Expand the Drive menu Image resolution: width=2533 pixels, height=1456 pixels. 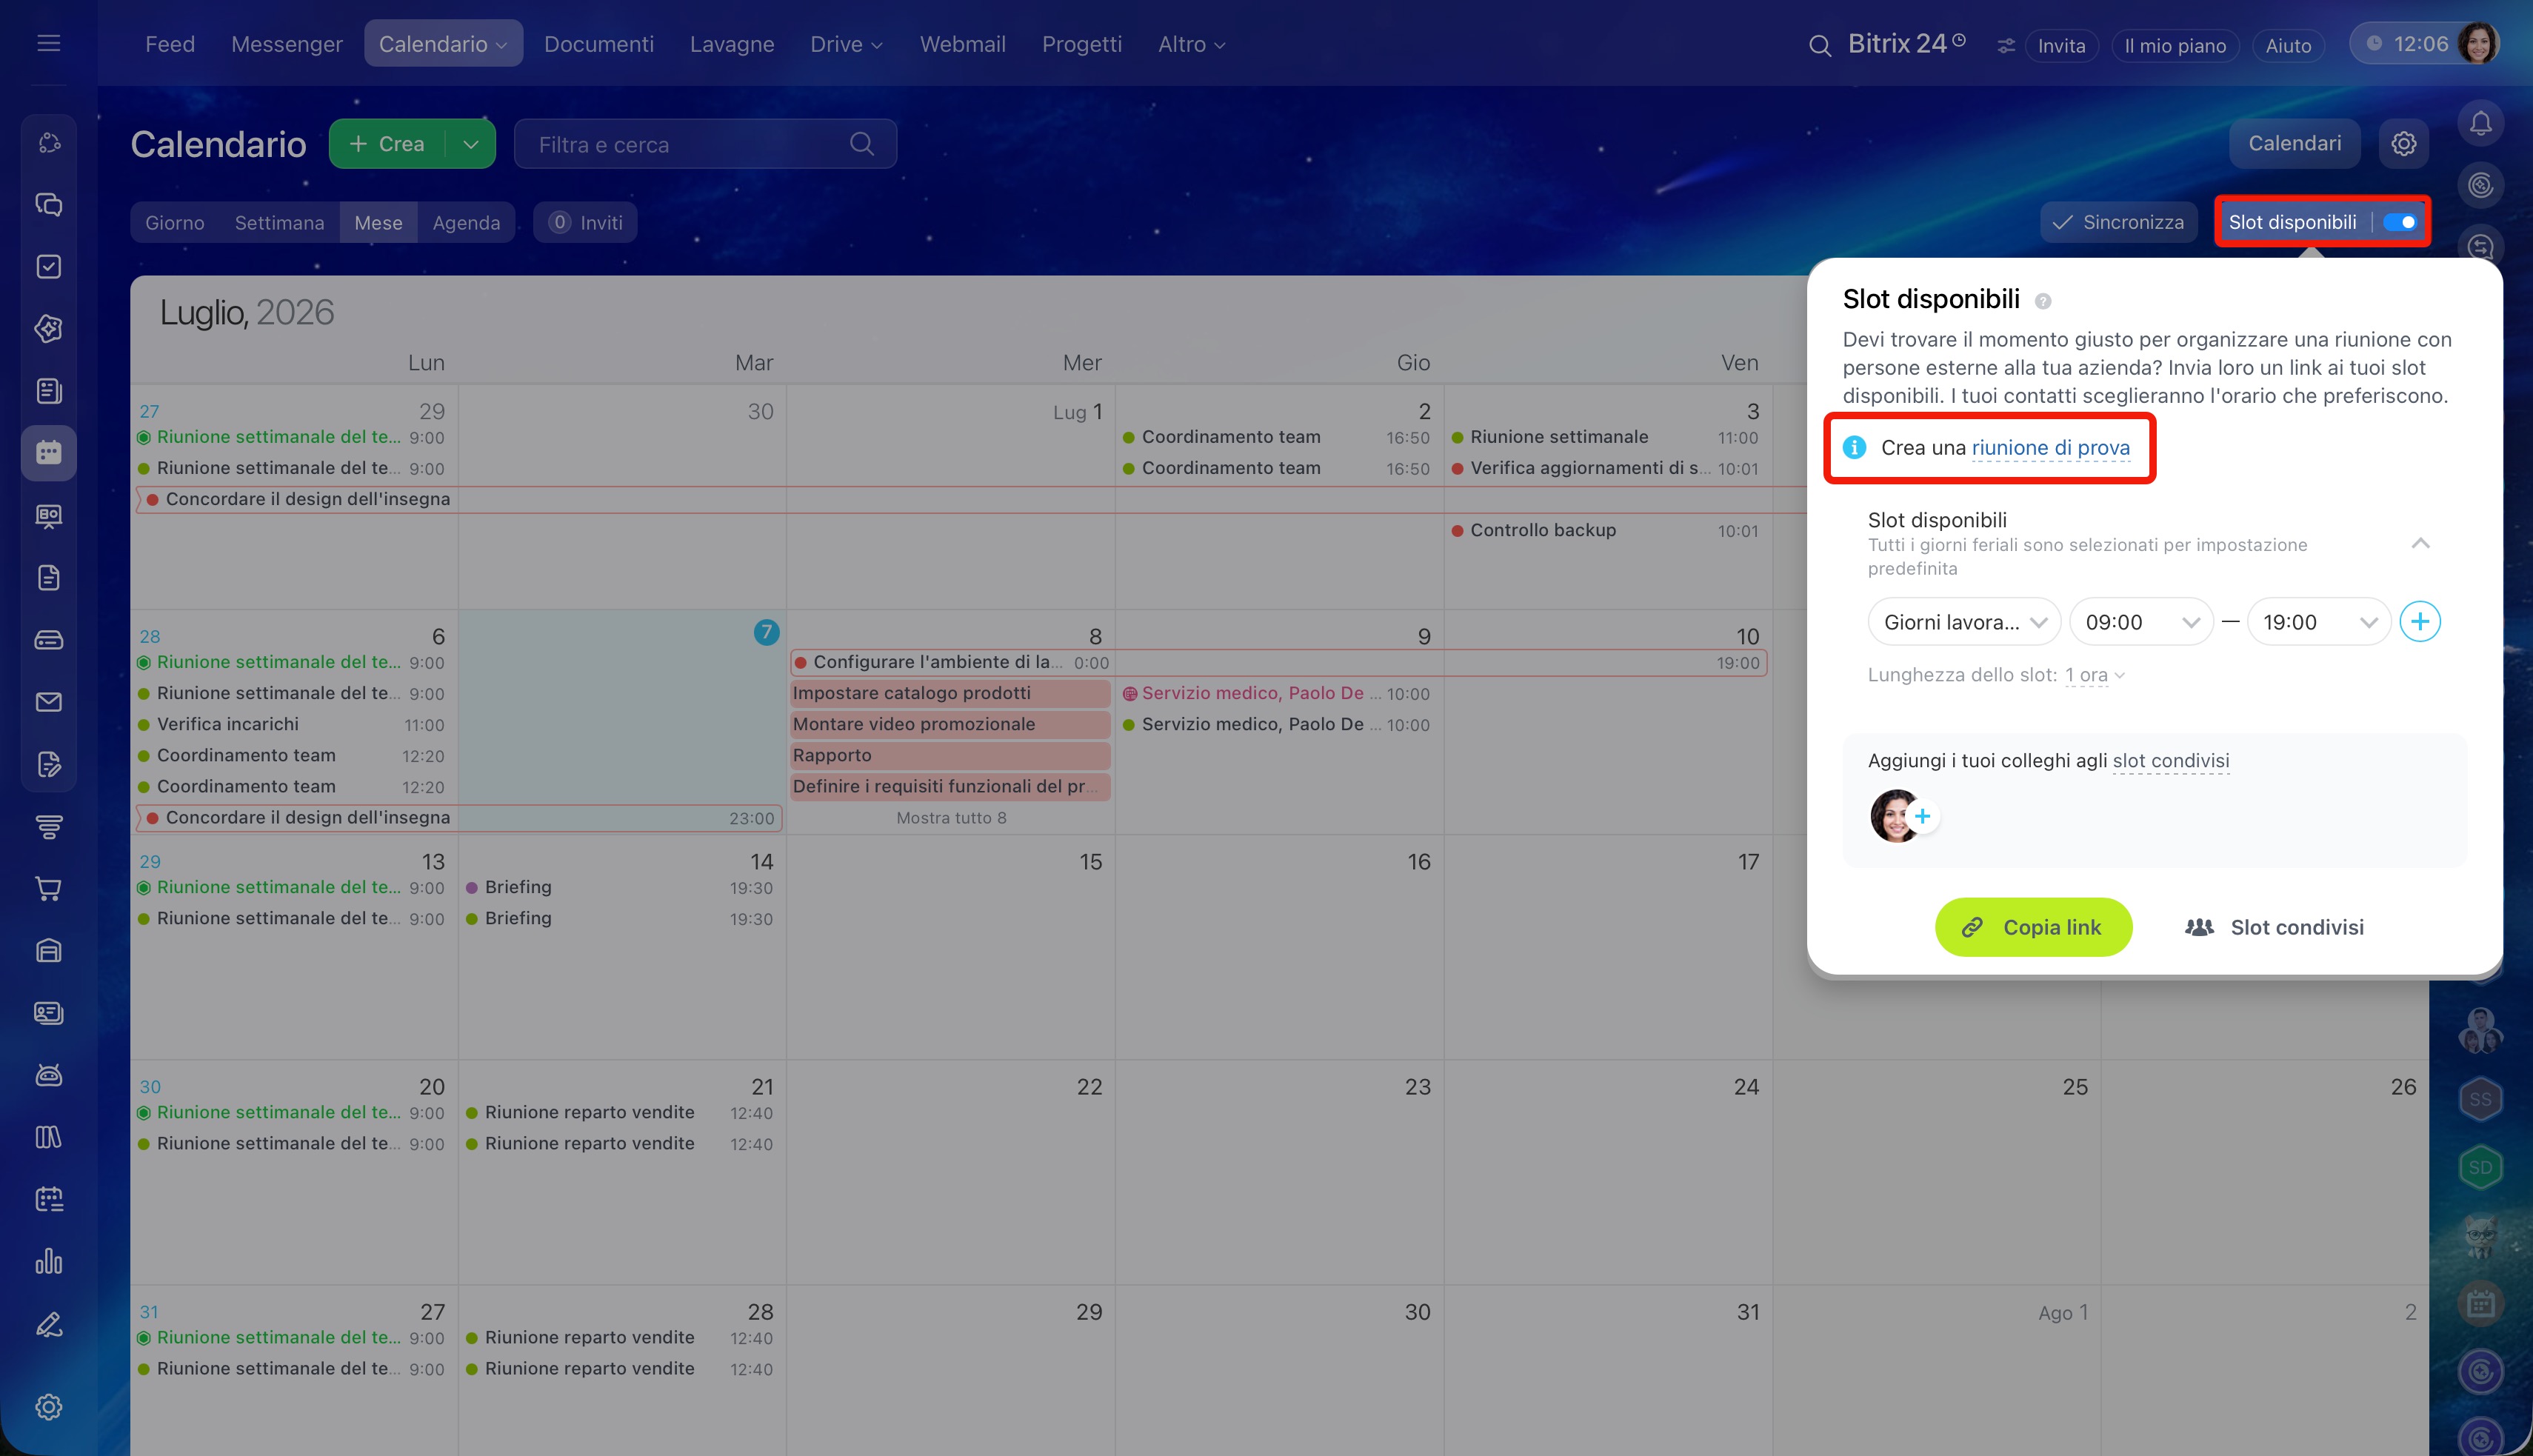[x=846, y=44]
